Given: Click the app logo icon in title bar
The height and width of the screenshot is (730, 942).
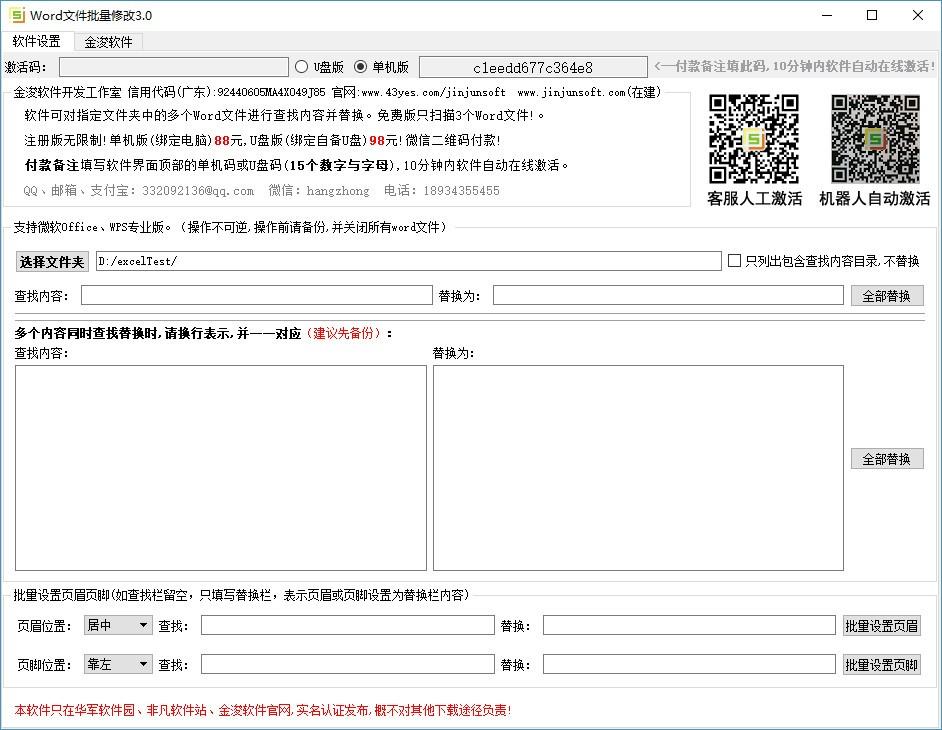Looking at the screenshot, I should 17,15.
